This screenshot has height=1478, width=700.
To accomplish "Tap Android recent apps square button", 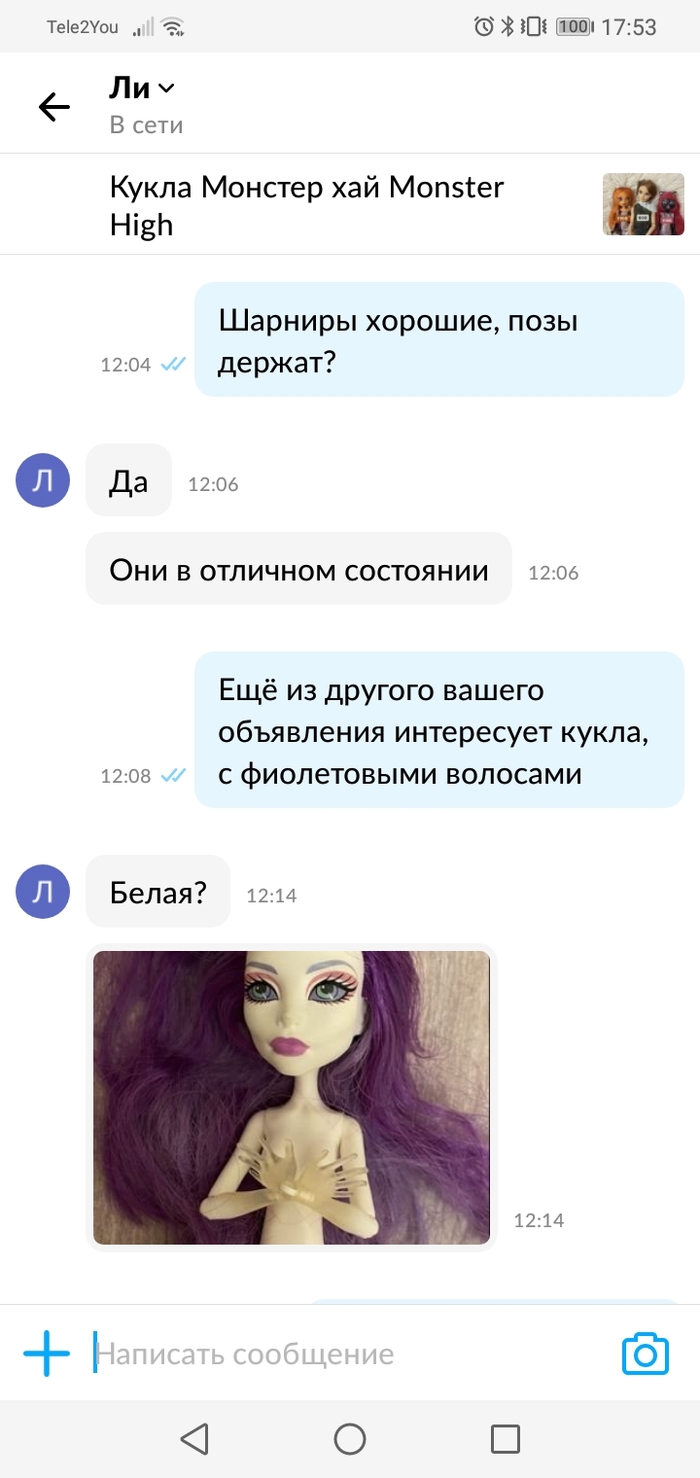I will tap(505, 1439).
